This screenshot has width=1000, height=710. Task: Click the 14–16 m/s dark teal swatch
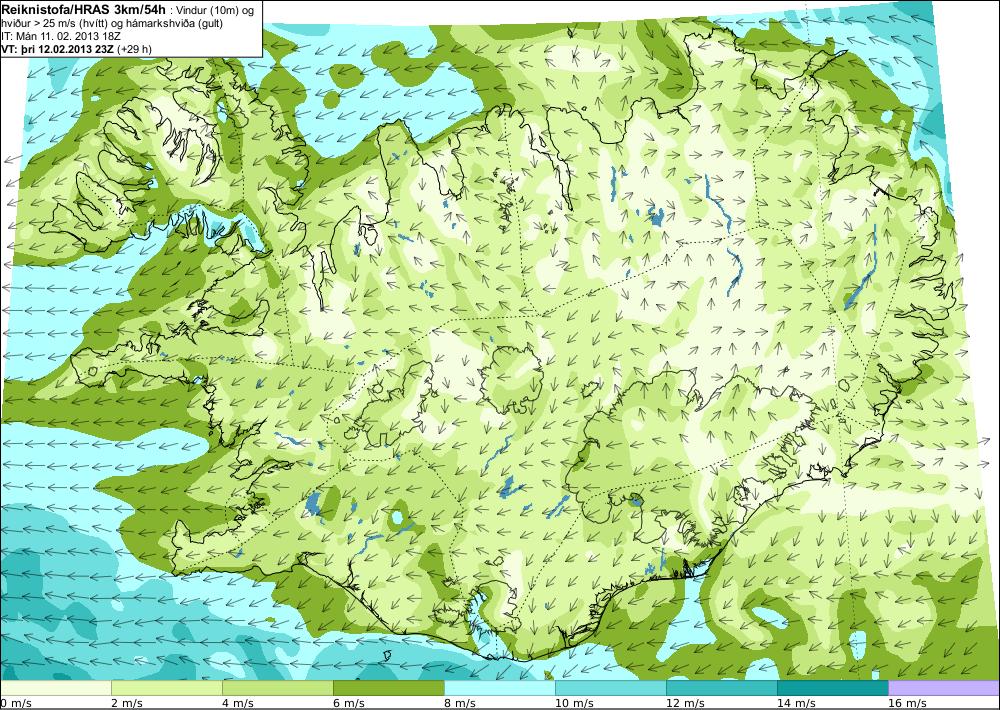point(833,688)
